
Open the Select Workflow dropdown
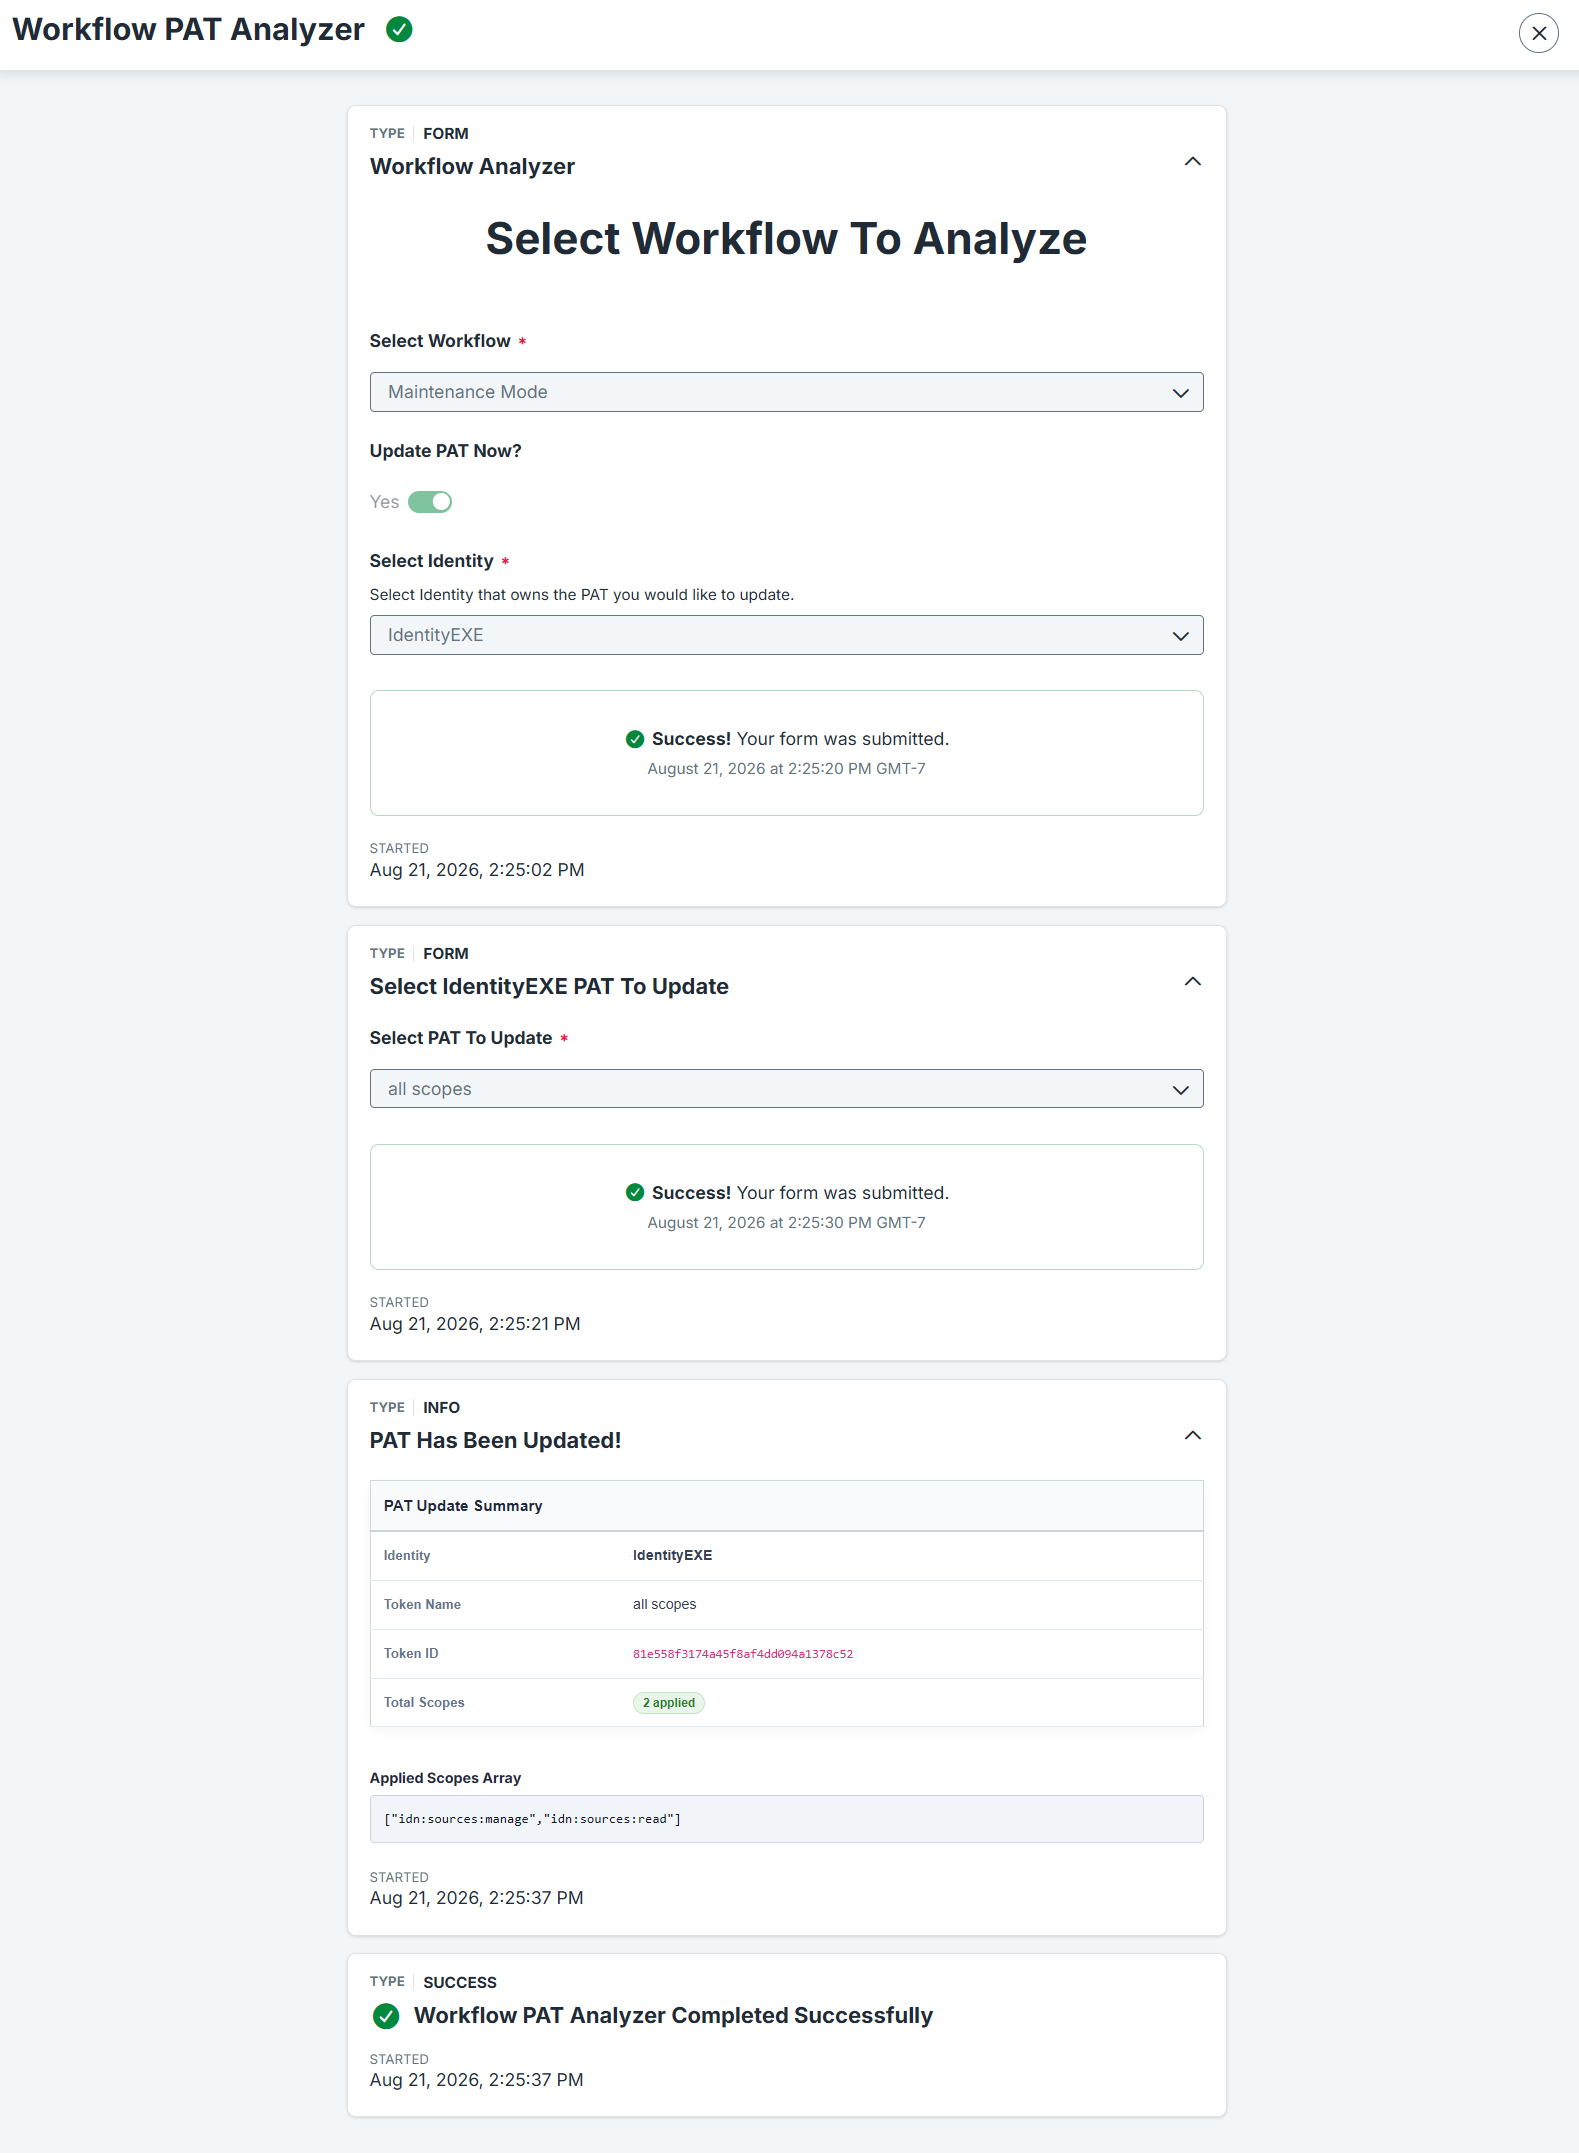tap(786, 392)
